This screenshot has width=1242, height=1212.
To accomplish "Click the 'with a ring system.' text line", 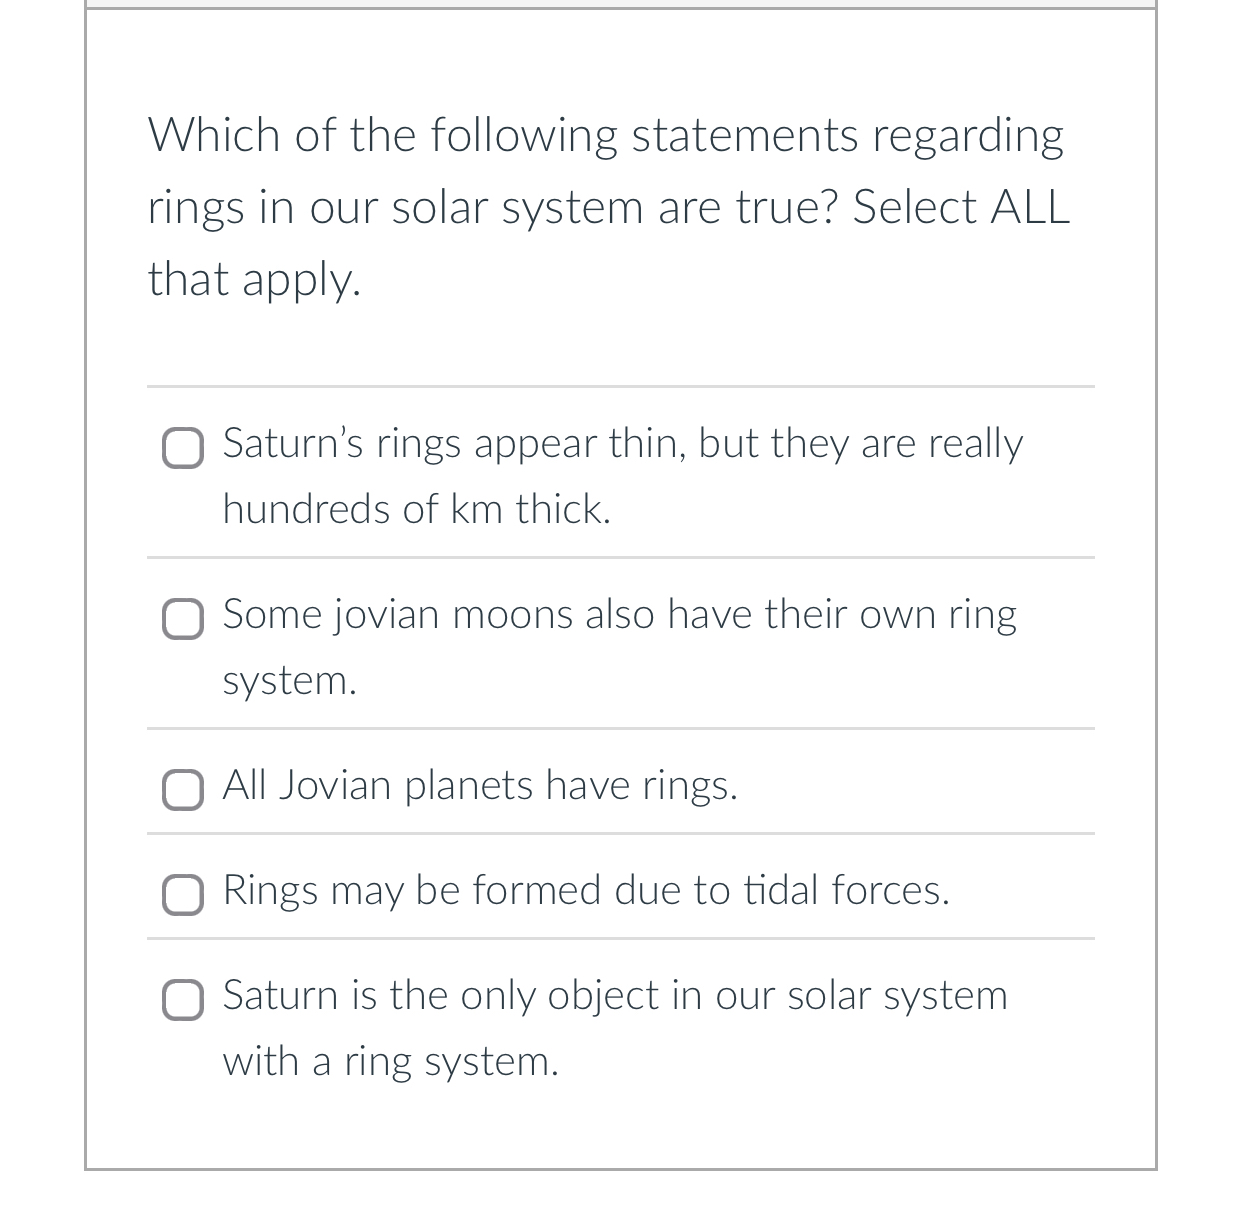I will pyautogui.click(x=390, y=1061).
